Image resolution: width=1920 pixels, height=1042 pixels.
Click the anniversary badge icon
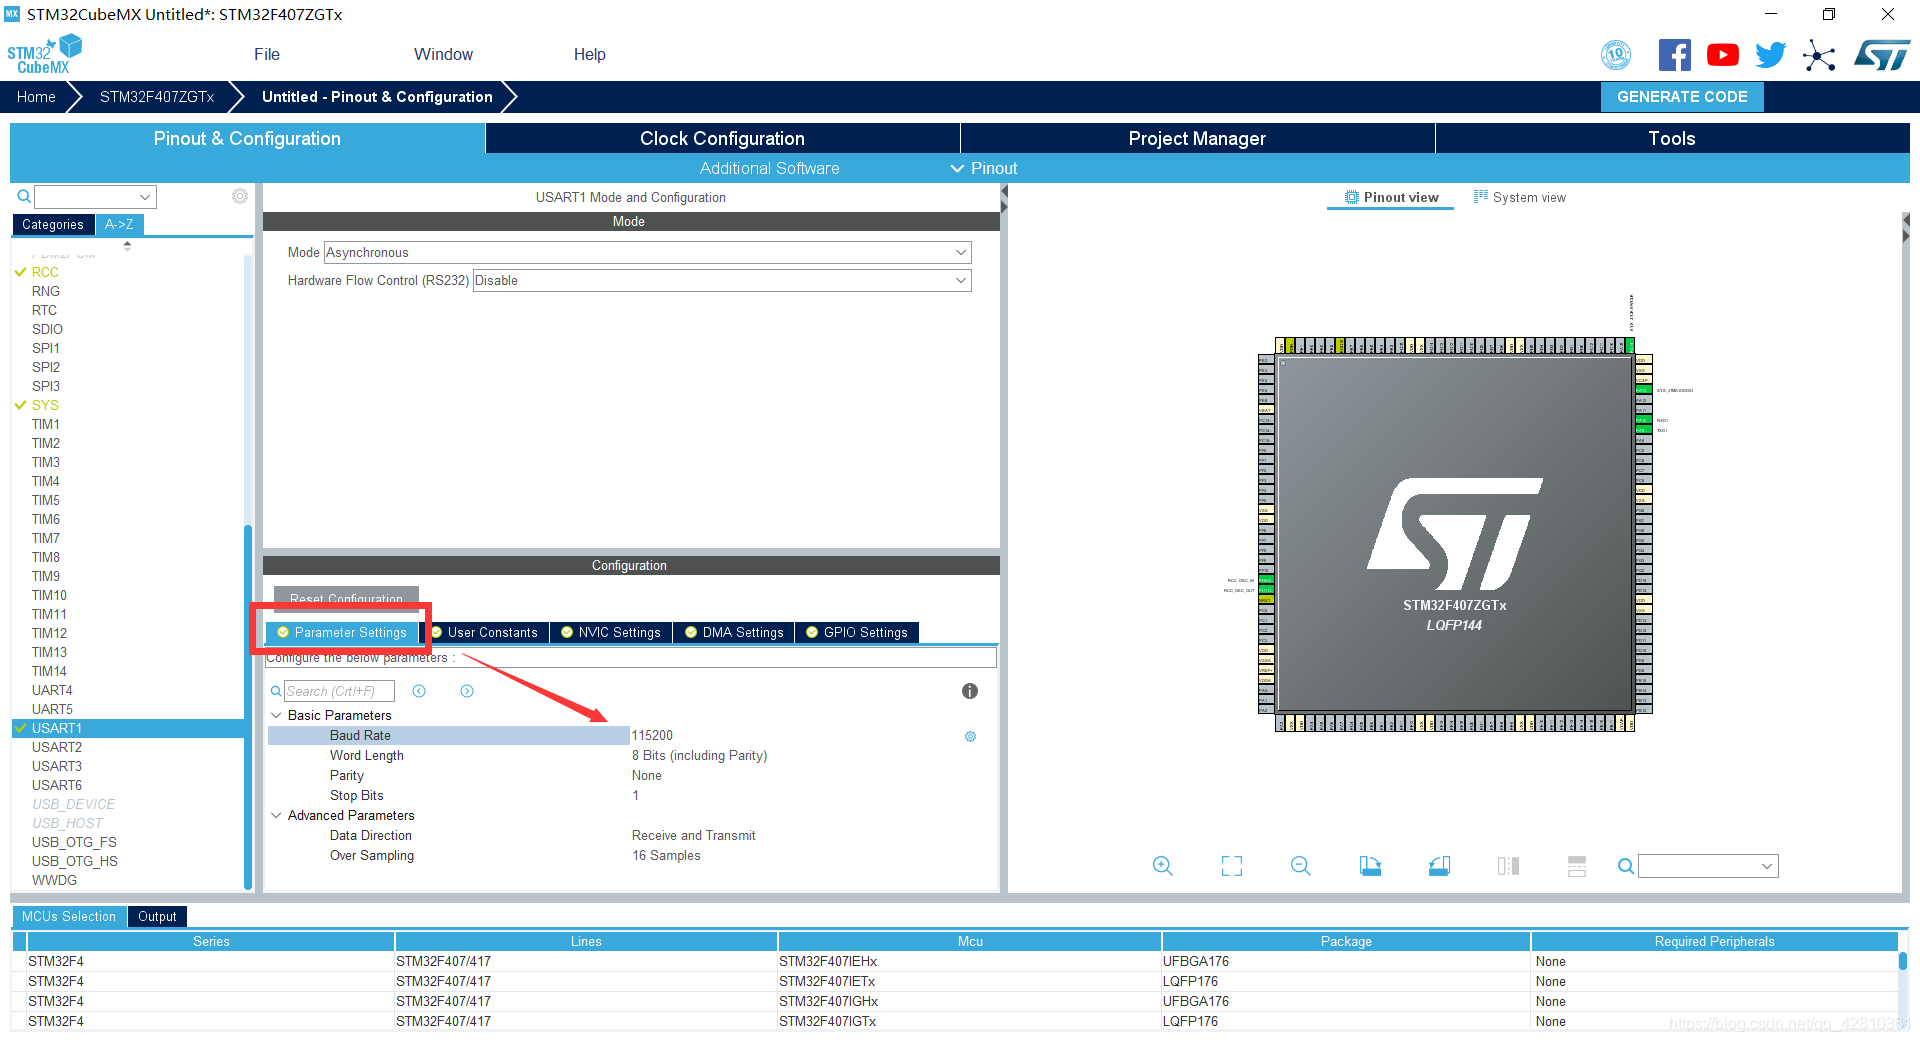pyautogui.click(x=1616, y=55)
